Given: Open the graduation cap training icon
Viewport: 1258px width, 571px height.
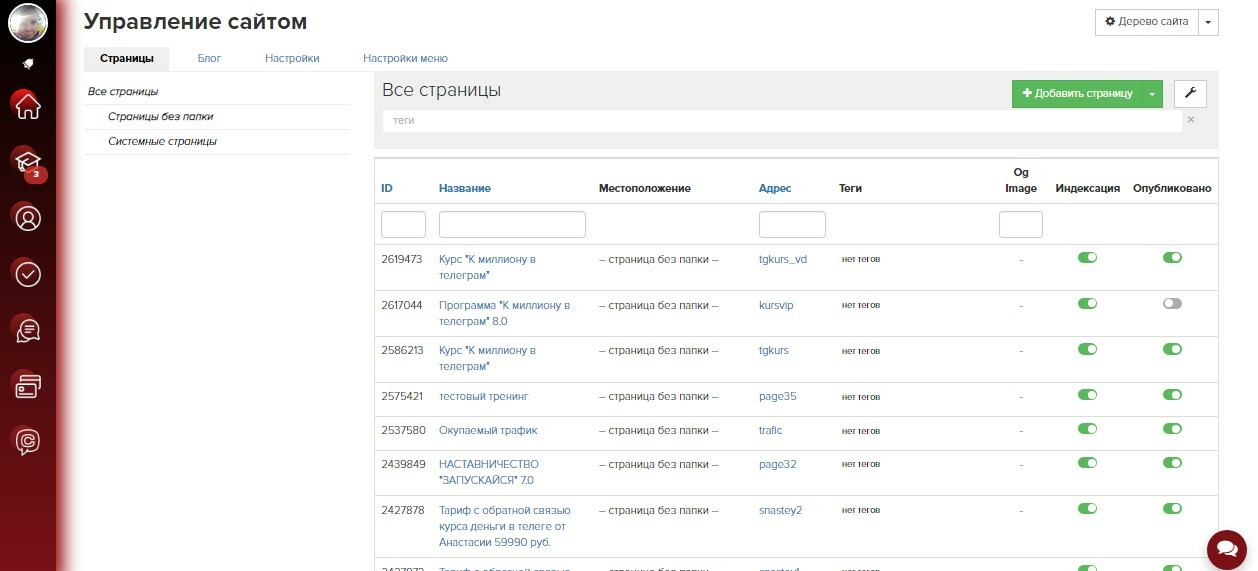Looking at the screenshot, I should click(x=26, y=160).
